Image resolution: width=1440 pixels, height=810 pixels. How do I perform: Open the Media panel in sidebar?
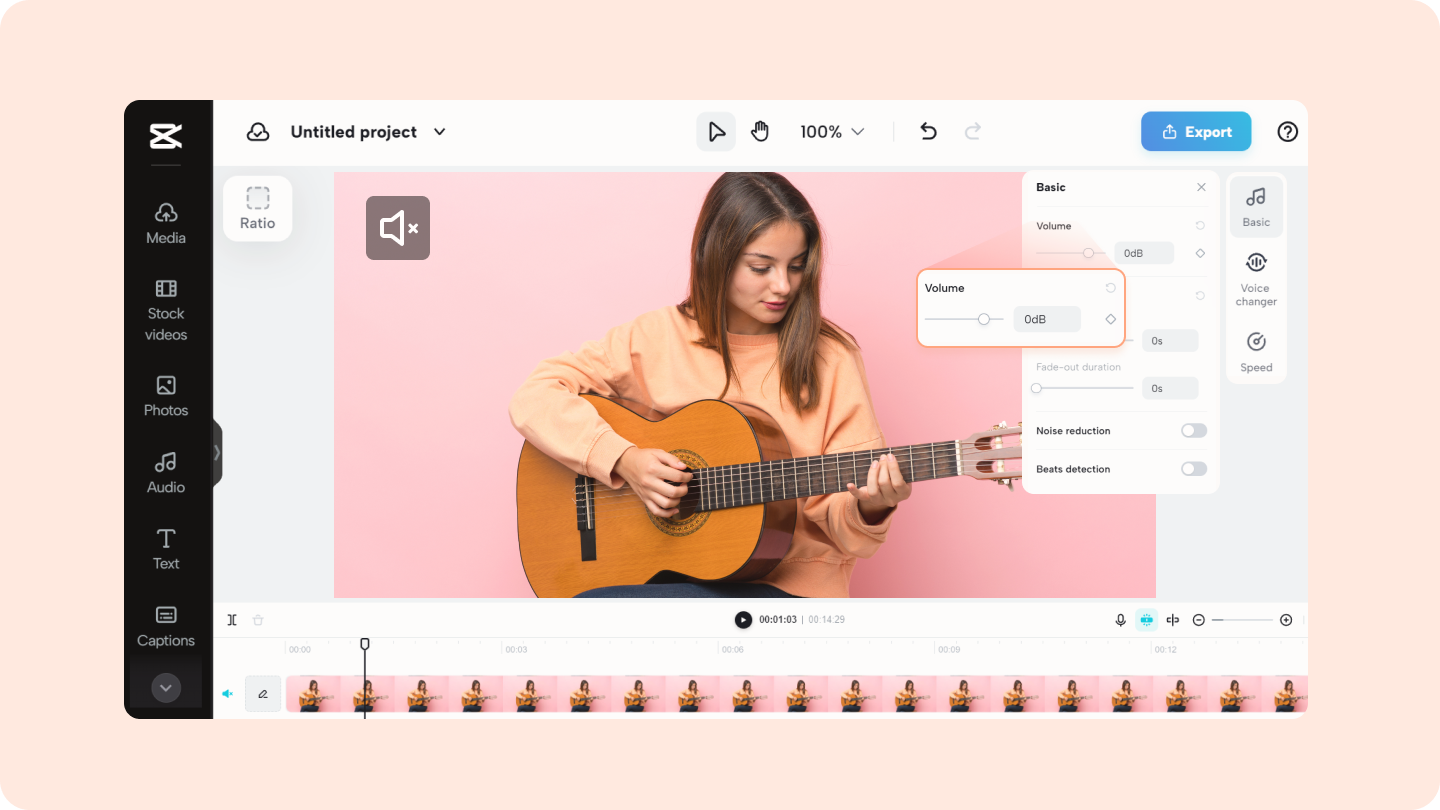pos(165,223)
